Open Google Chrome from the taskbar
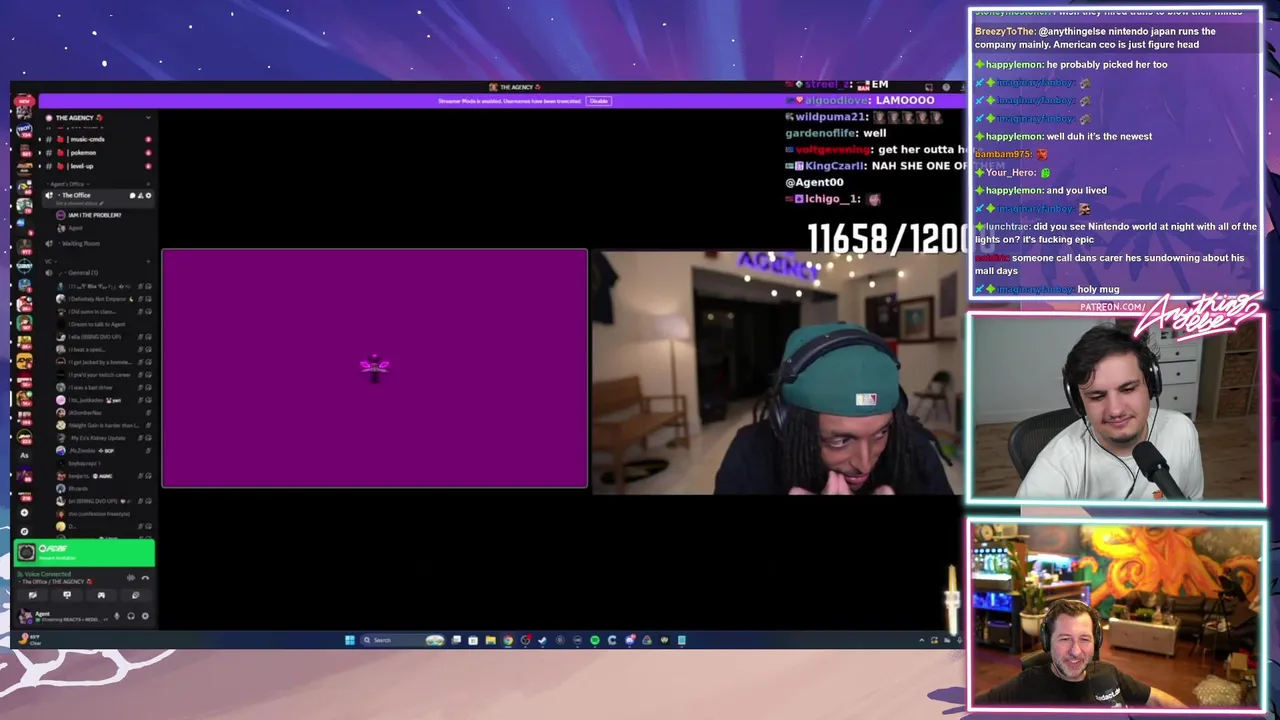The image size is (1280, 720). point(508,640)
